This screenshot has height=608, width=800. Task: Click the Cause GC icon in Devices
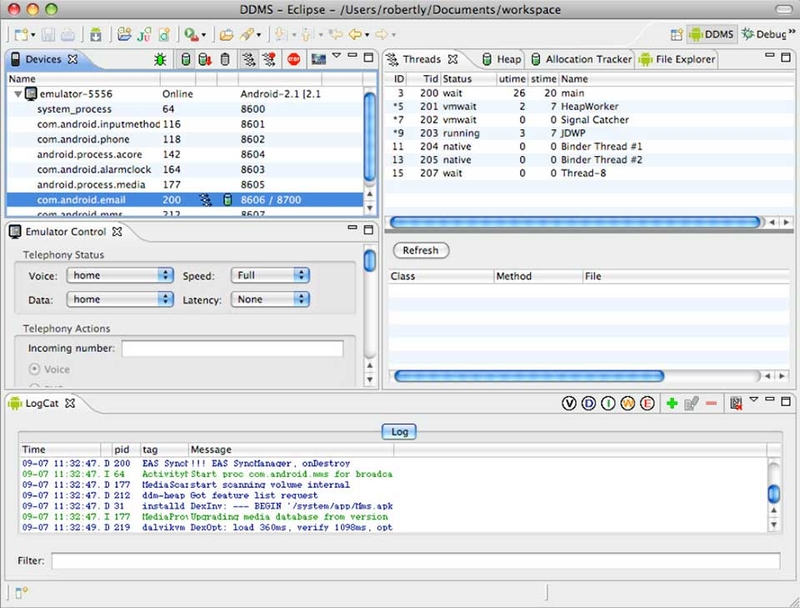tap(225, 60)
